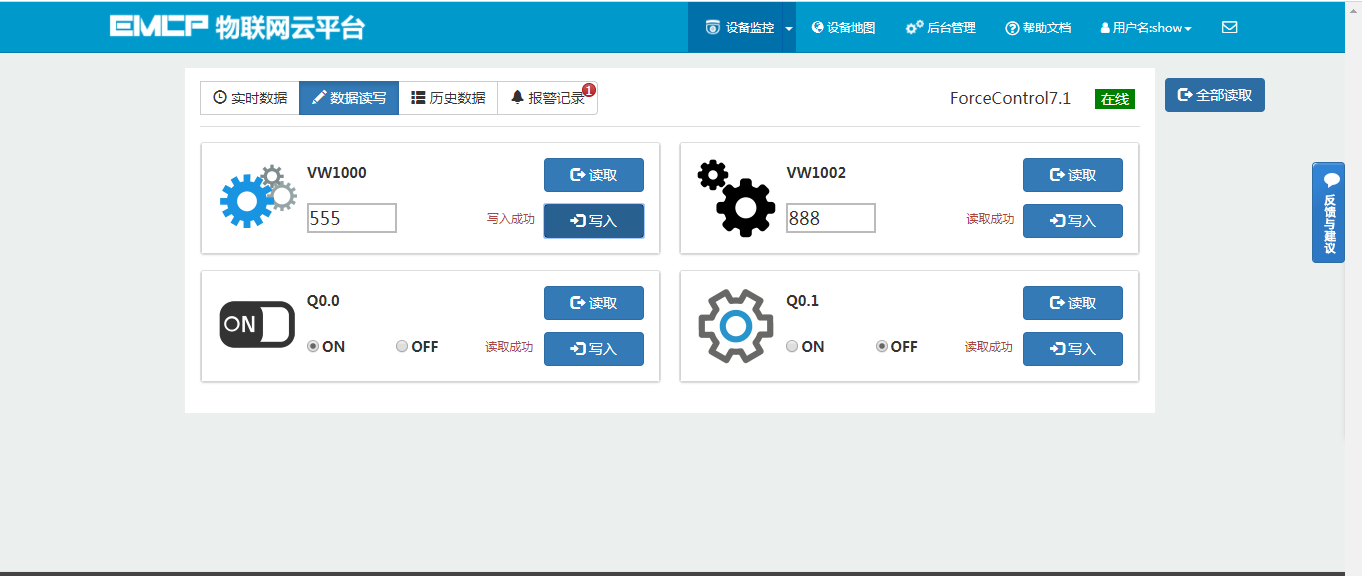Open the 帮助文档 help icon

pos(1010,27)
